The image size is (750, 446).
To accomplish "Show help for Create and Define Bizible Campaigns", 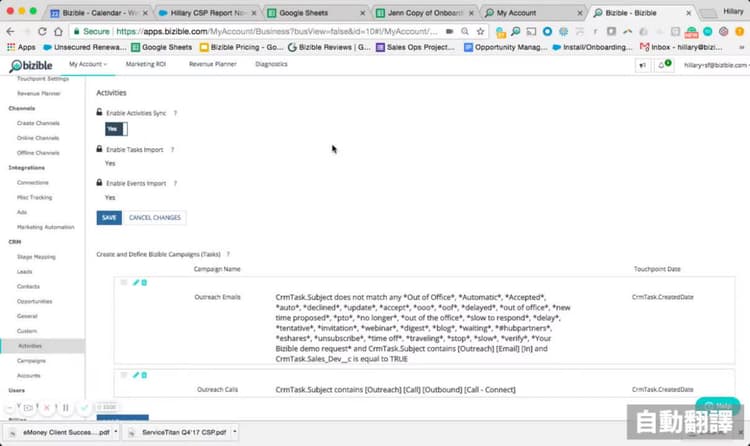I will point(228,254).
